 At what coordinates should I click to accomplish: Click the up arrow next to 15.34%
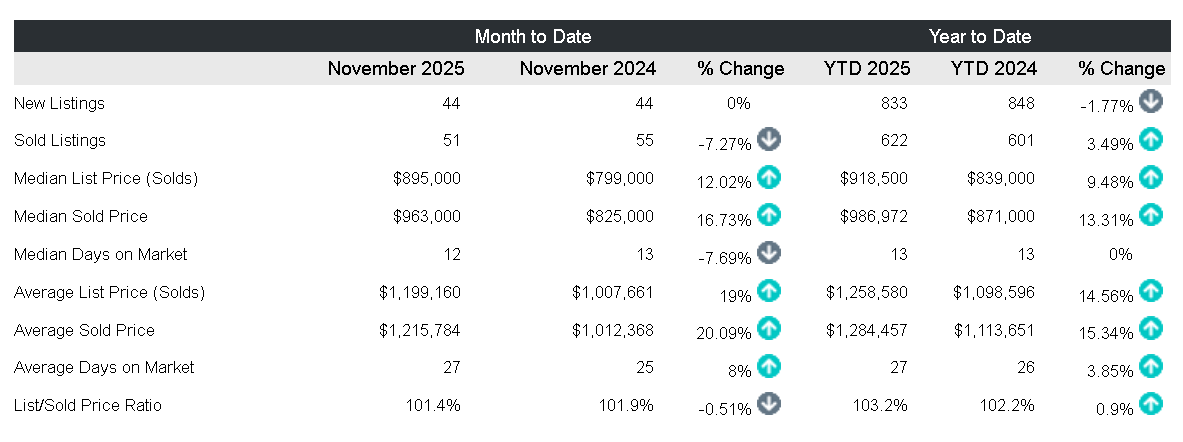(1151, 328)
